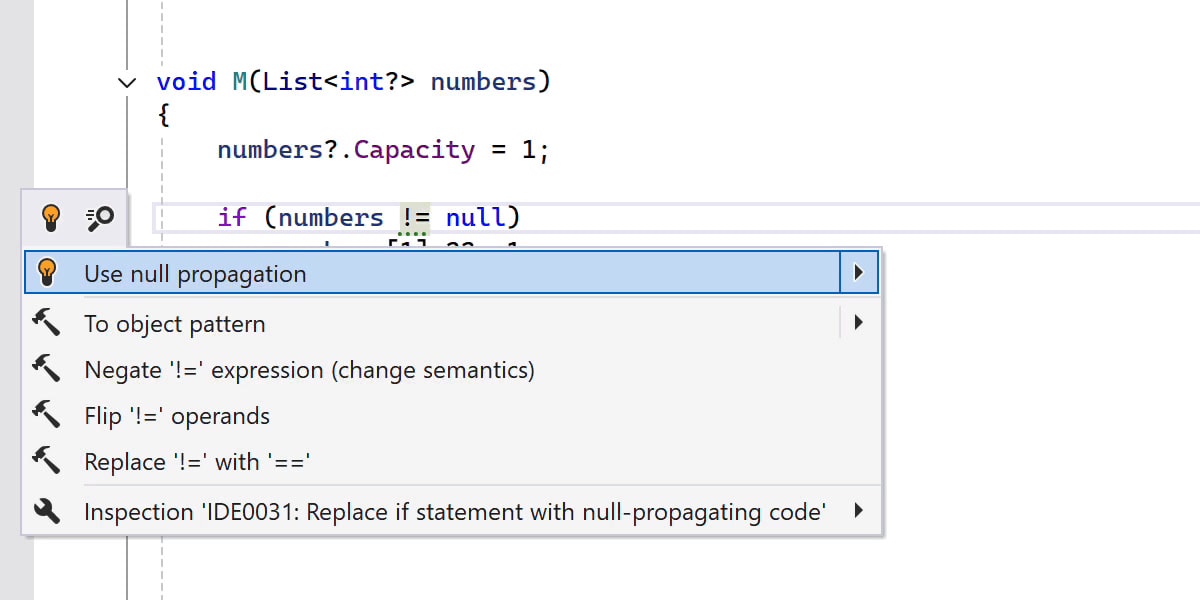
Task: Click the highlighted '!=' operator in the code
Action: 416,216
